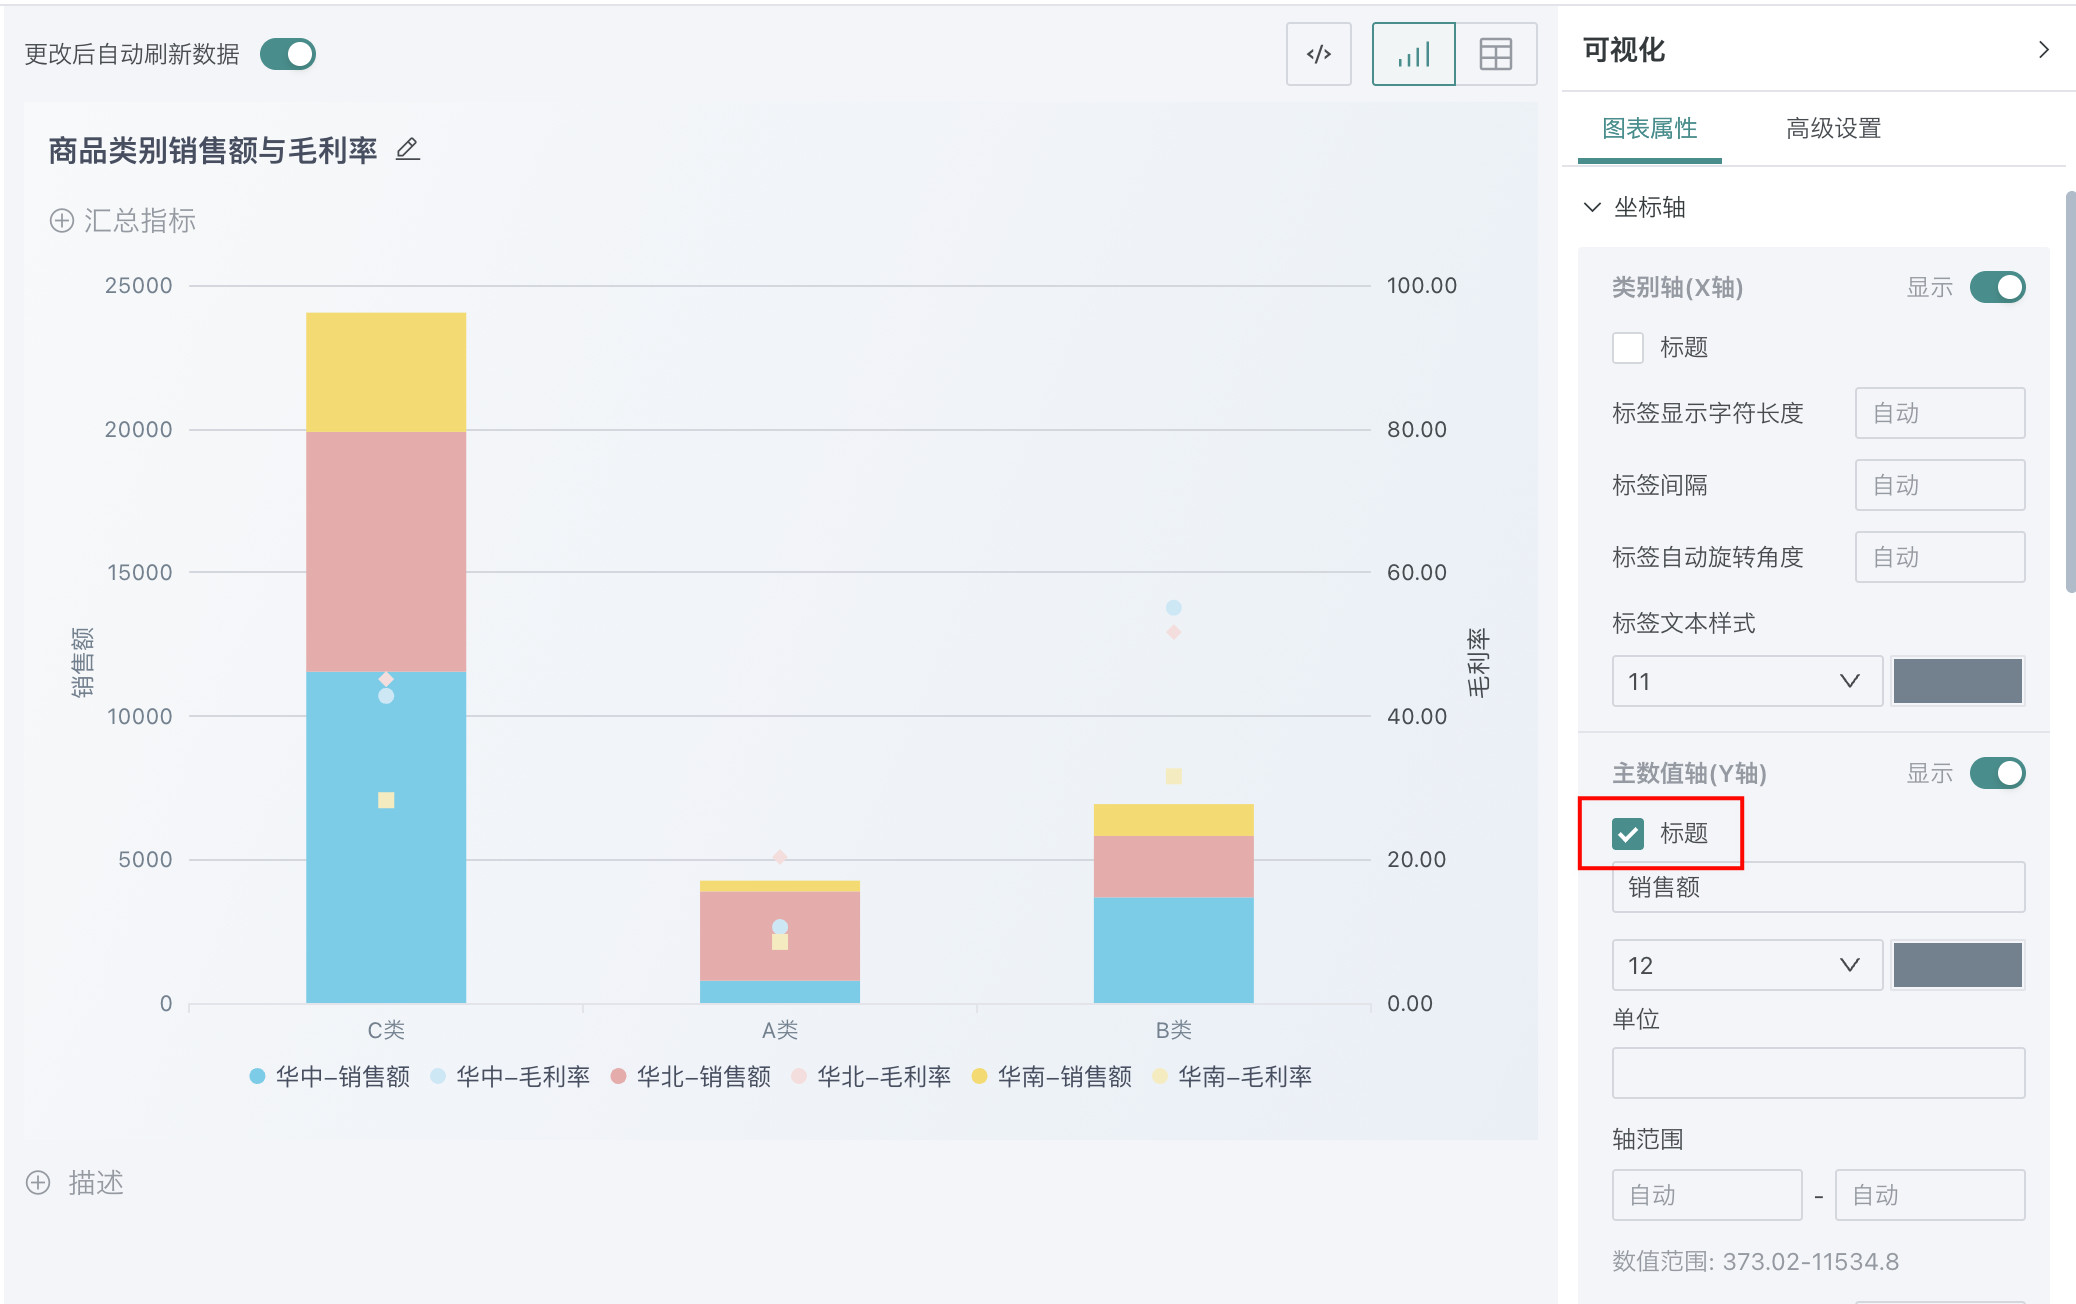Viewport: 2076px width, 1304px height.
Task: Switch to bar chart view icon
Action: [x=1413, y=54]
